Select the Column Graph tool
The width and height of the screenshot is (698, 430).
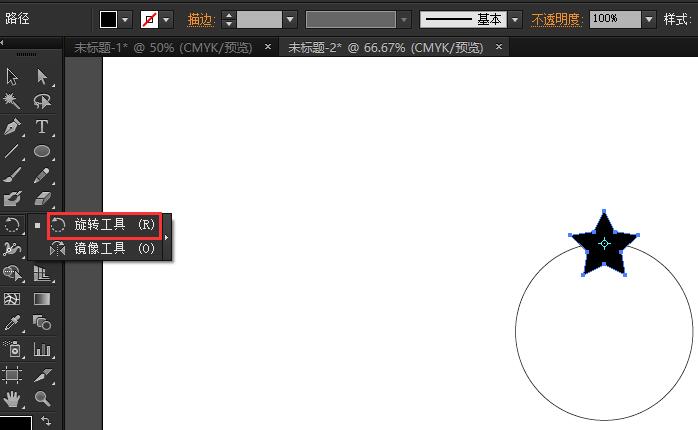tap(42, 349)
